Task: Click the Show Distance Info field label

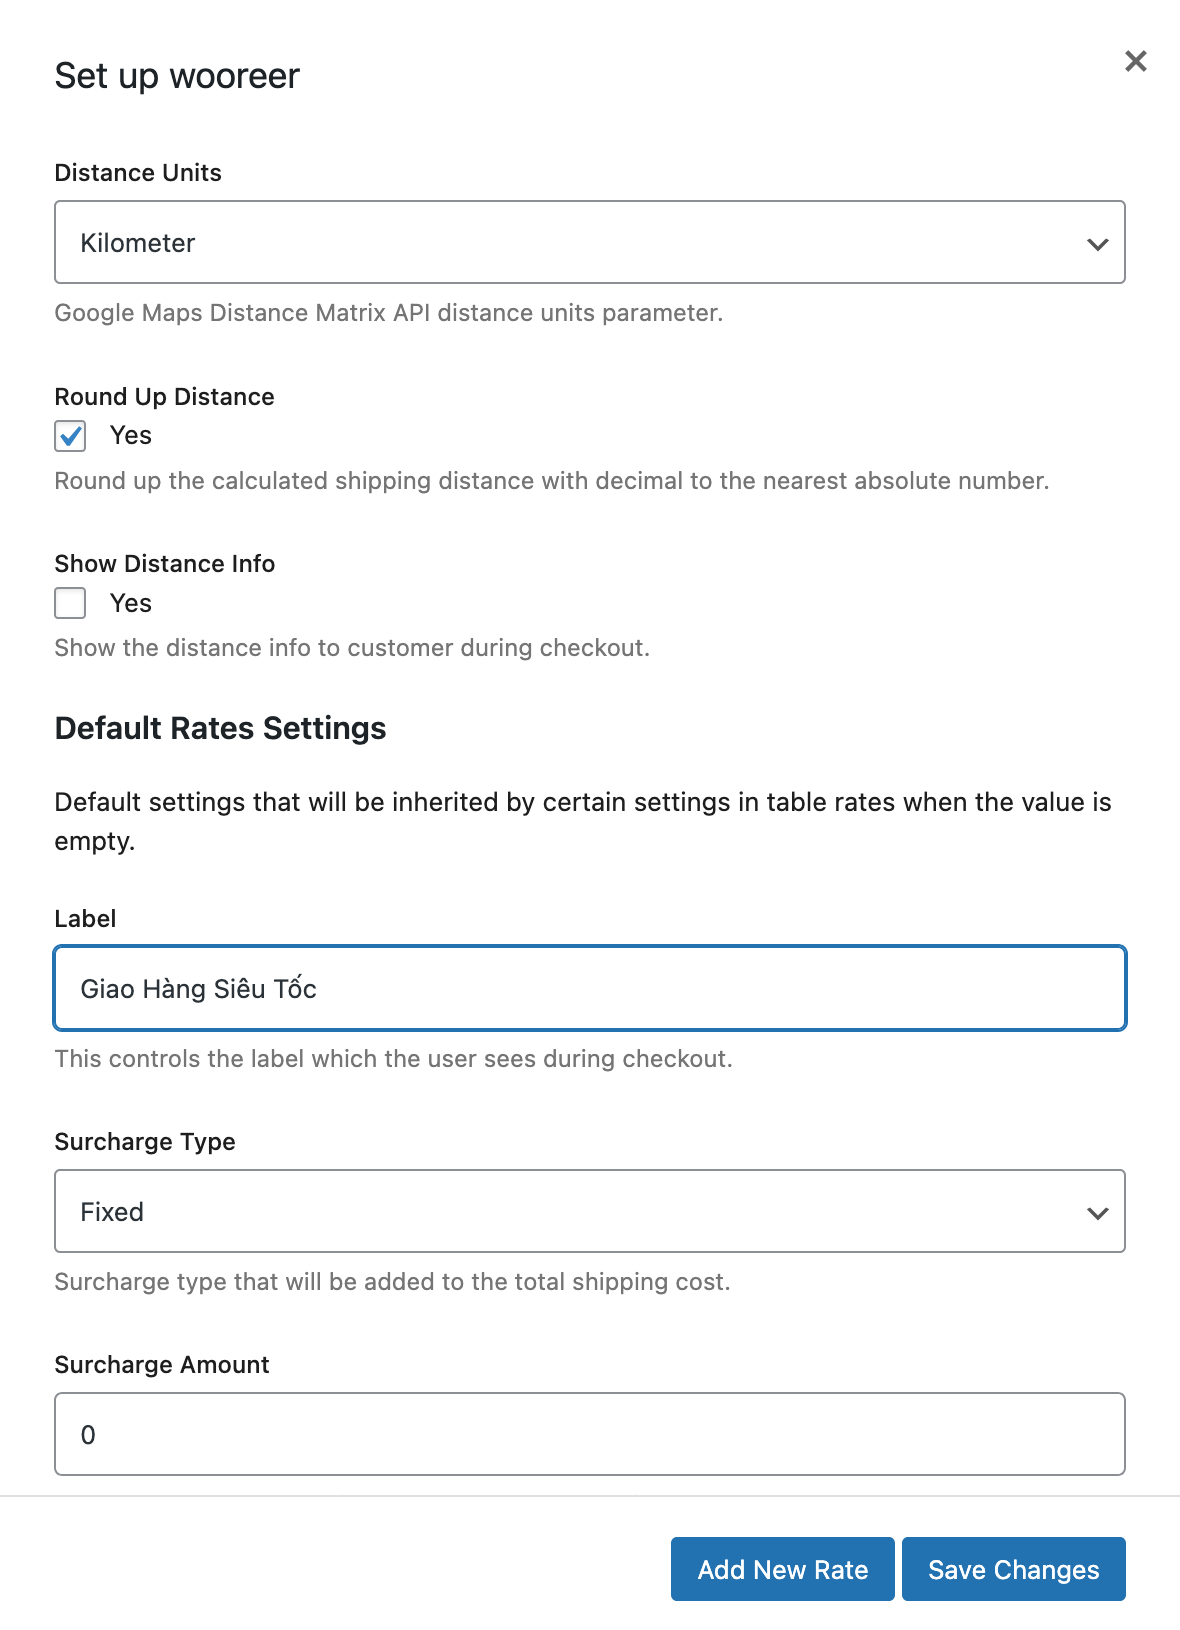Action: click(164, 564)
